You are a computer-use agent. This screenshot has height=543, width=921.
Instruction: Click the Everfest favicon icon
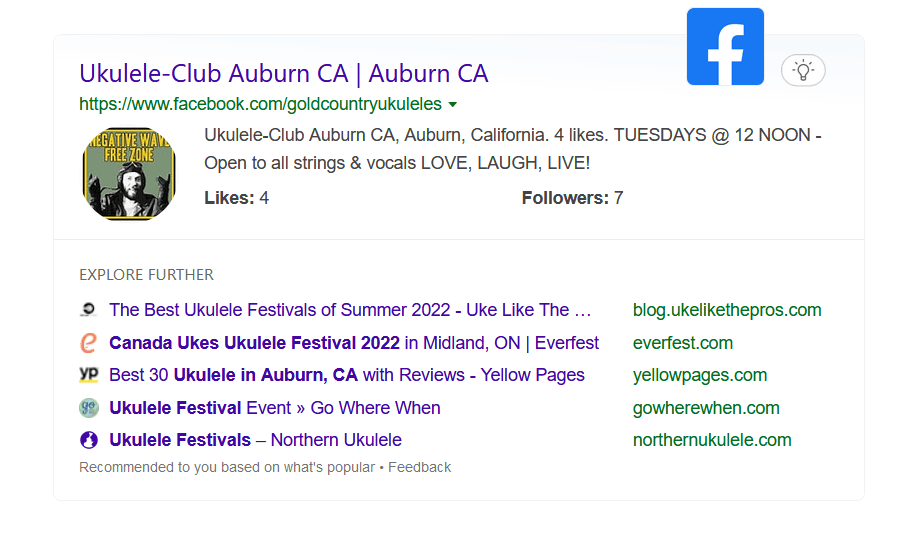pyautogui.click(x=89, y=343)
